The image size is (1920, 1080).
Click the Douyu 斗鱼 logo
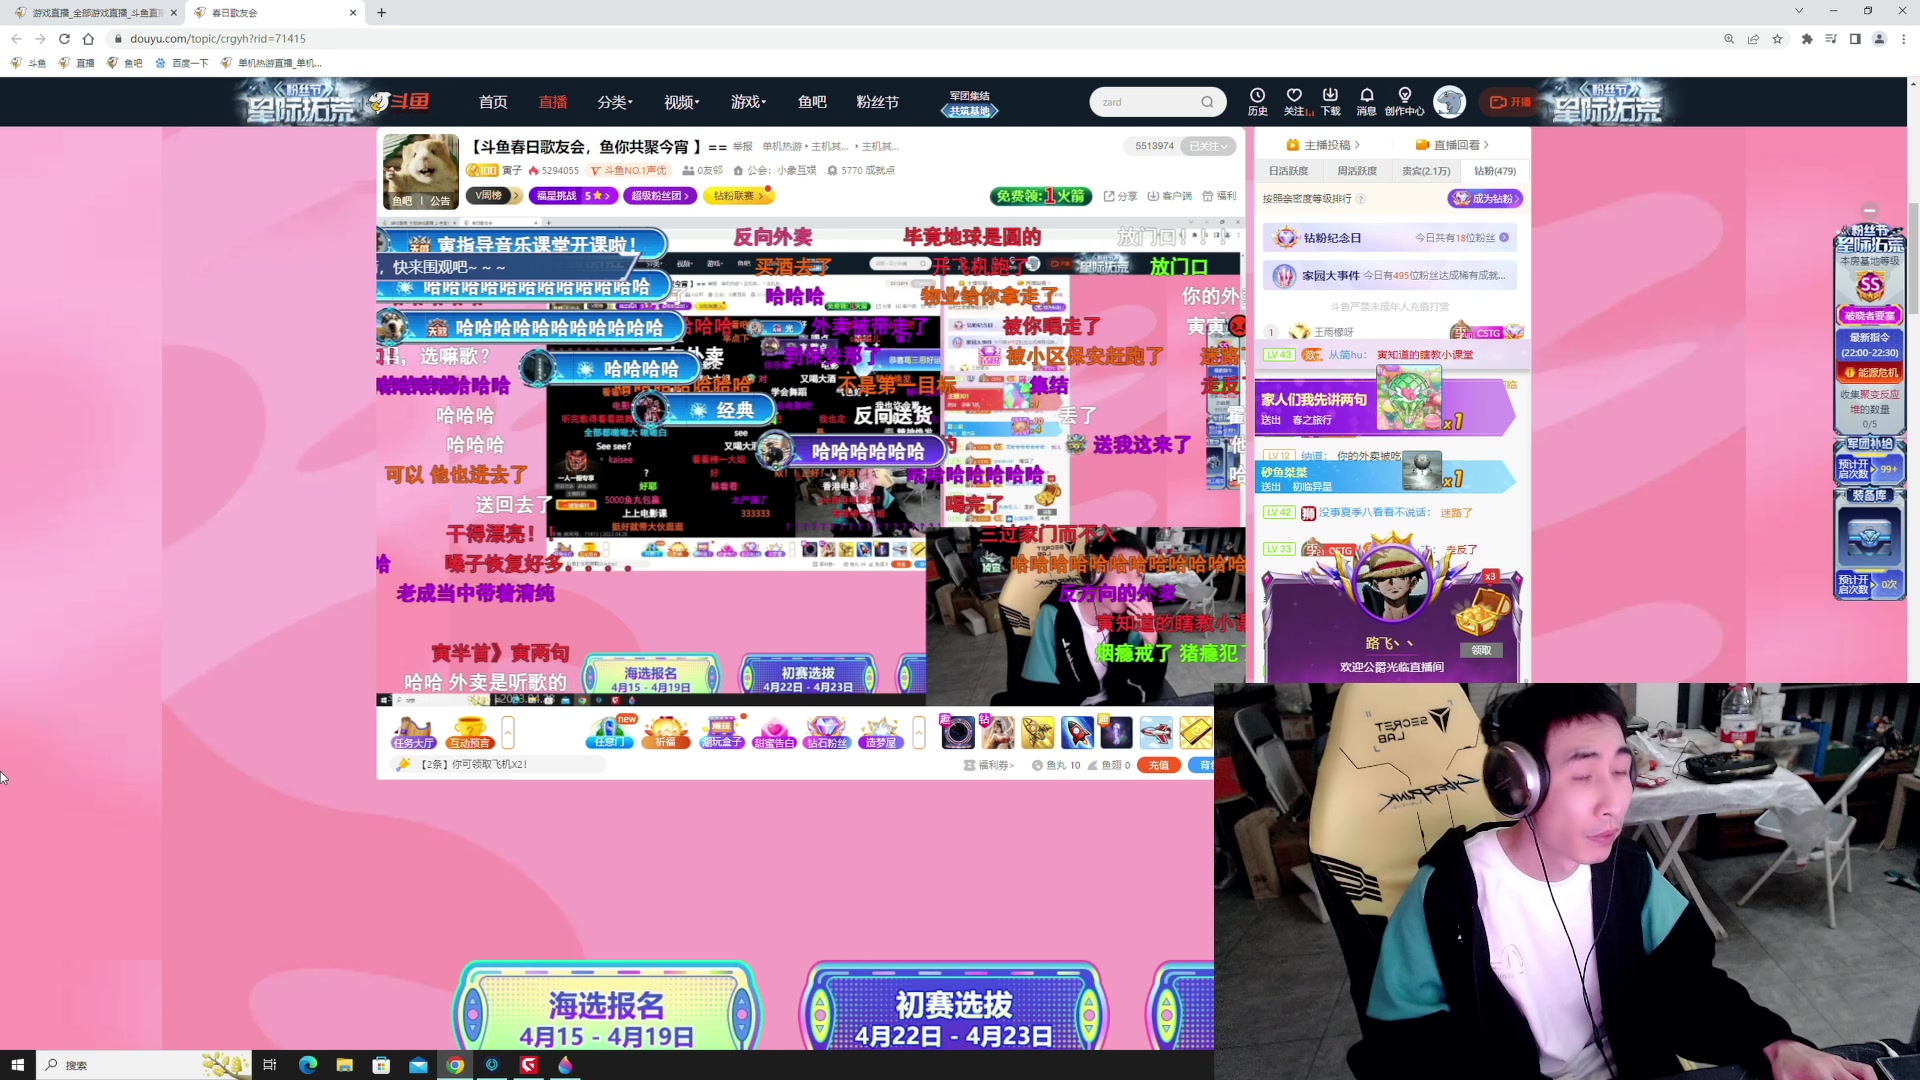(x=400, y=102)
